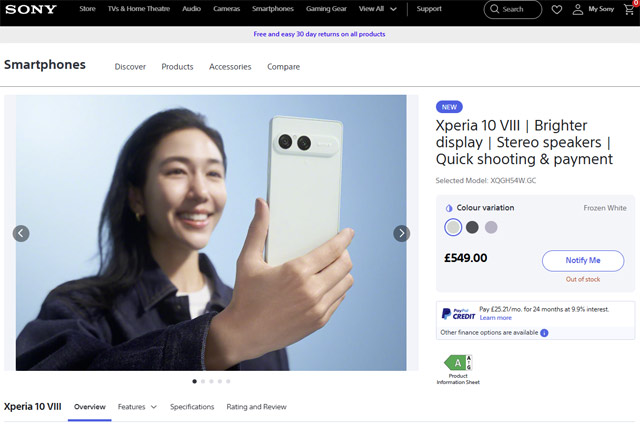
Task: Select the first carousel dot
Action: 194,381
